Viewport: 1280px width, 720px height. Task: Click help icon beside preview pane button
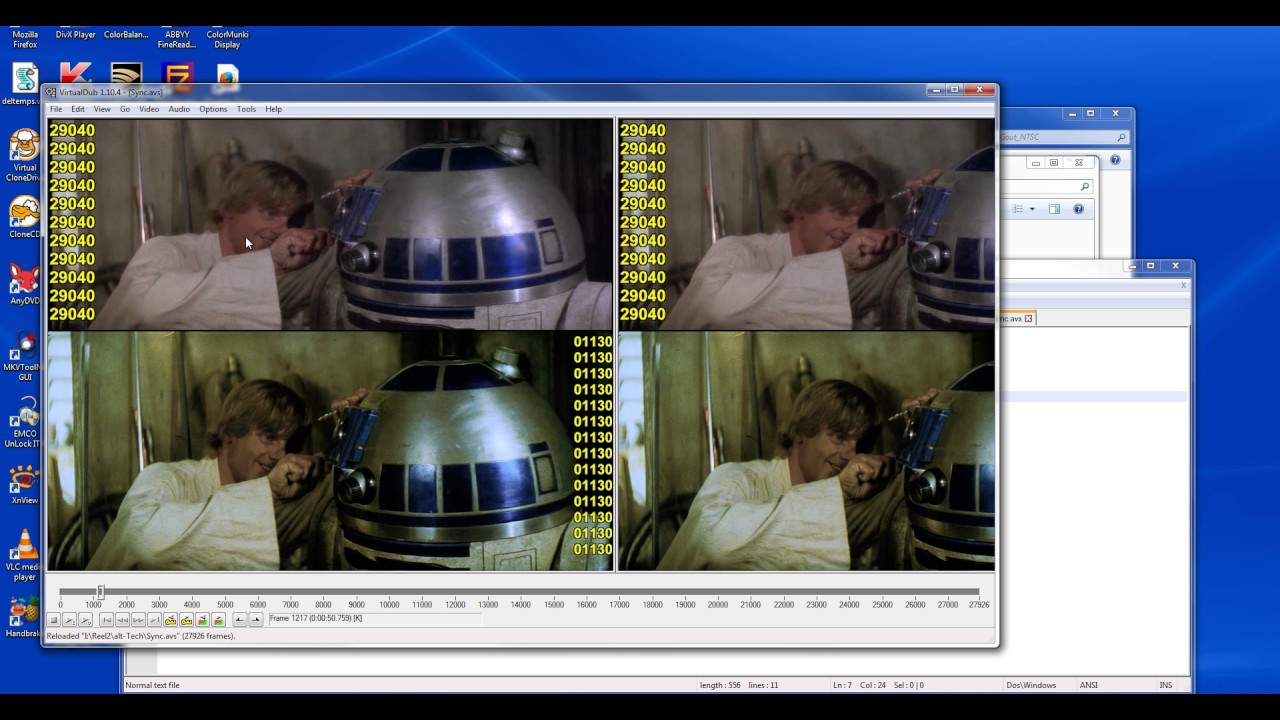[1078, 209]
